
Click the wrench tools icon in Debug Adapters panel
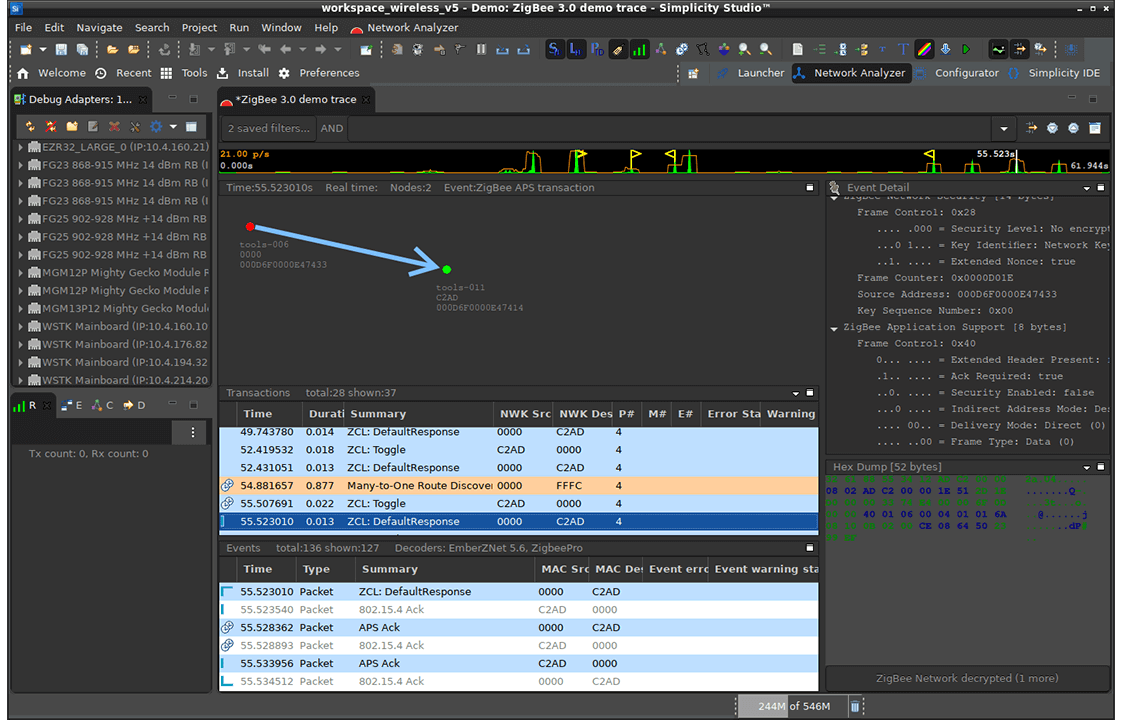click(134, 127)
